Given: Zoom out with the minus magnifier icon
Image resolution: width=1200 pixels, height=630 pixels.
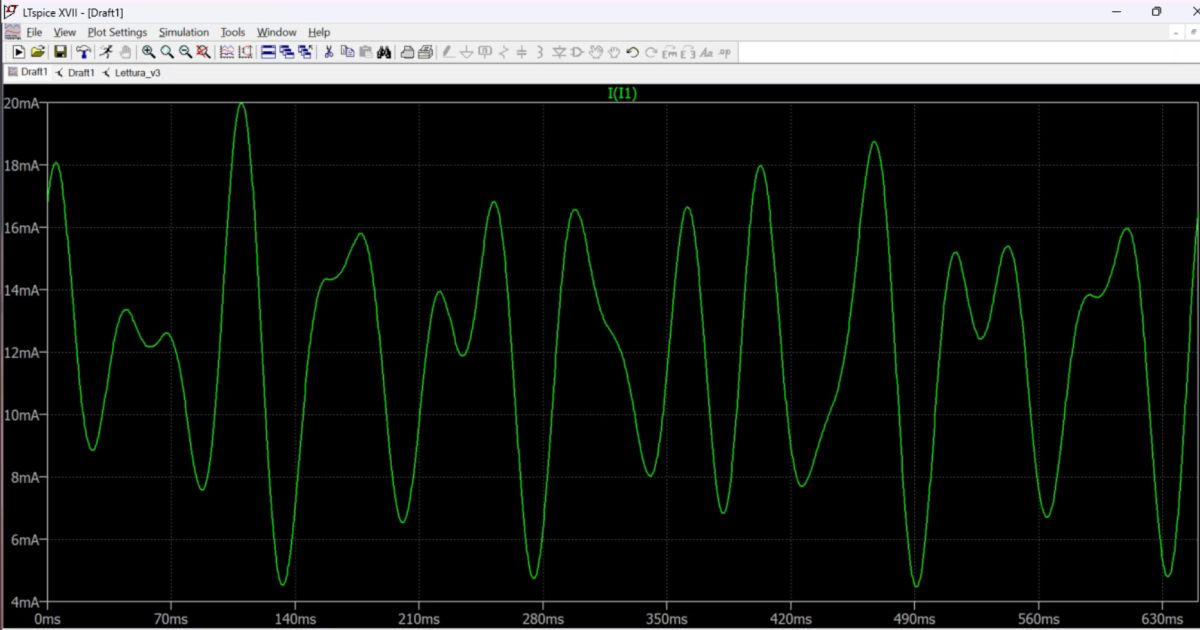Looking at the screenshot, I should [x=185, y=51].
